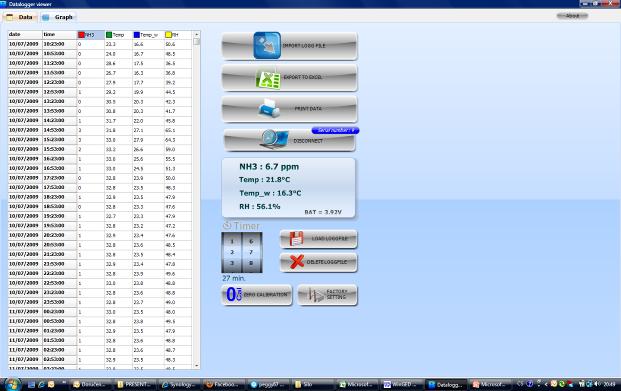Image resolution: width=621 pixels, height=391 pixels.
Task: Click the Import Logs File icon
Action: coord(267,46)
